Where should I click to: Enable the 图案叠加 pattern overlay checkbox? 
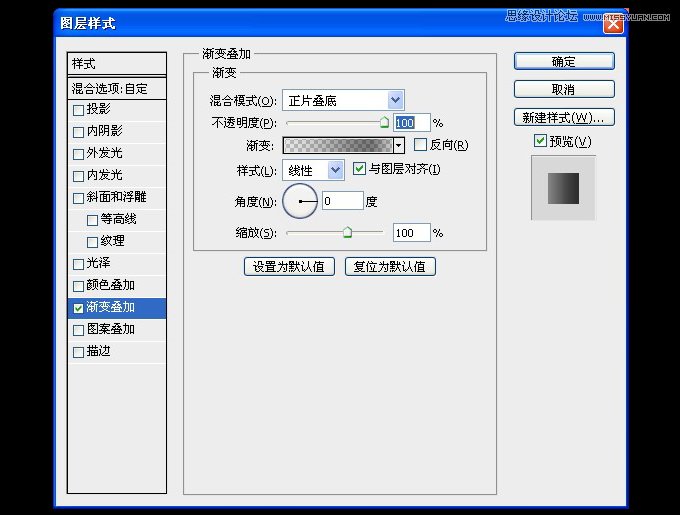pos(78,330)
